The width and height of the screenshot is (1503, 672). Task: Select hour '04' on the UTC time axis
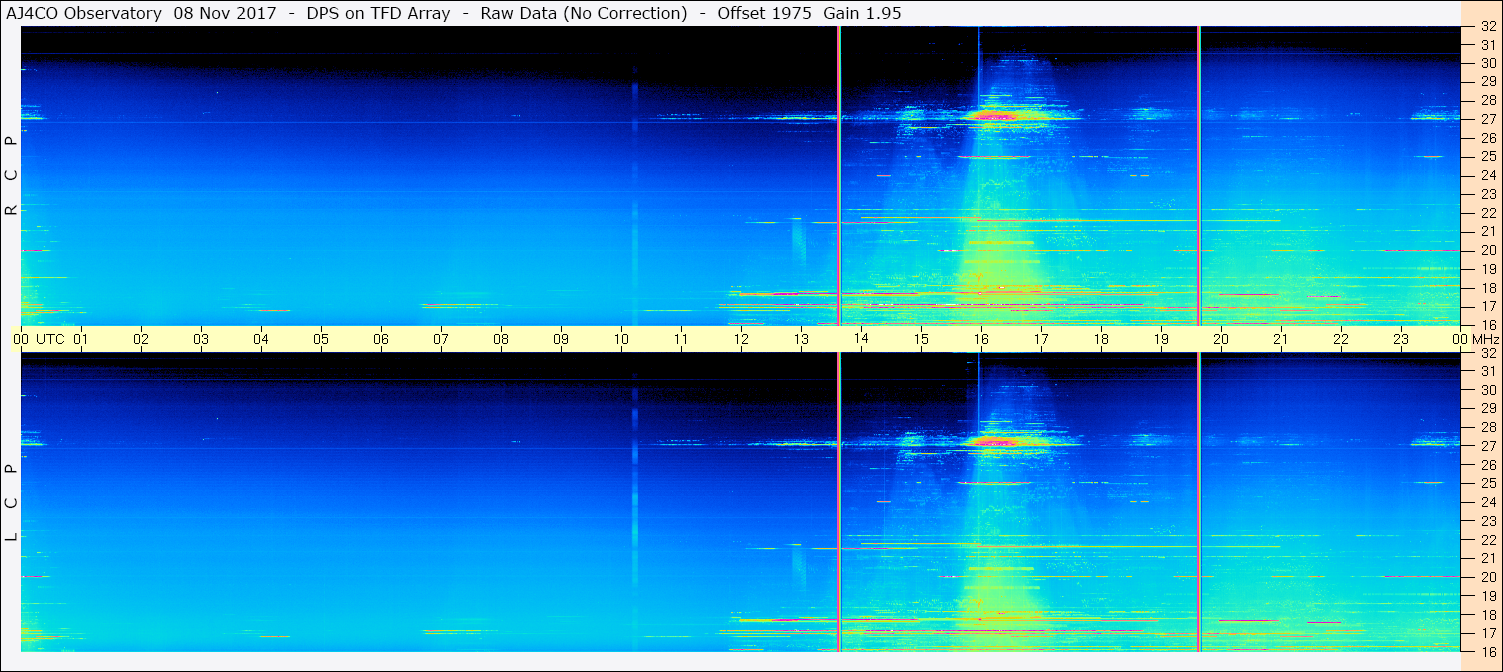(261, 339)
